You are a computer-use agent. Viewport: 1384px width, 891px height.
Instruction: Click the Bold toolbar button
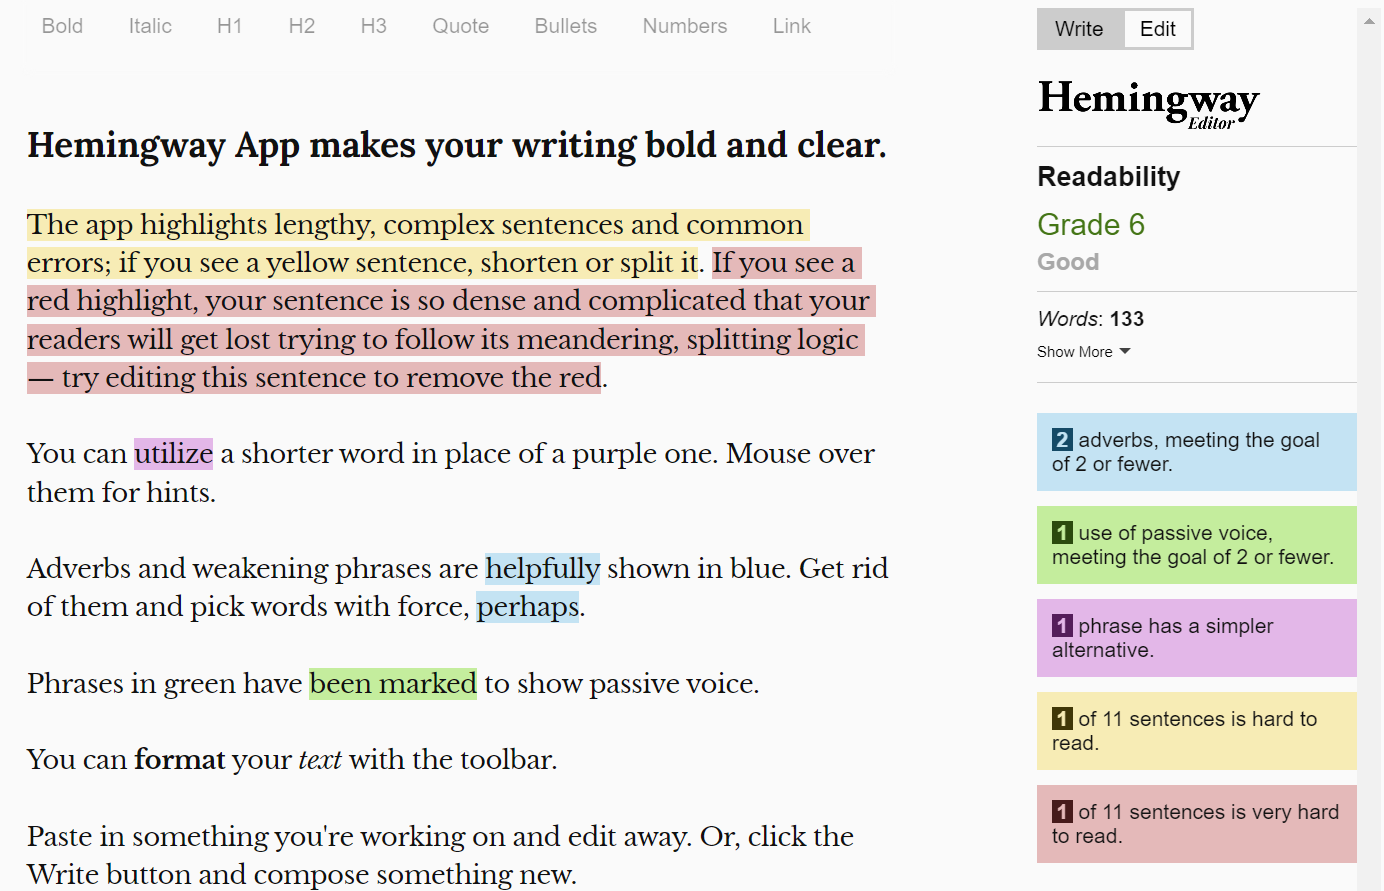[x=62, y=26]
